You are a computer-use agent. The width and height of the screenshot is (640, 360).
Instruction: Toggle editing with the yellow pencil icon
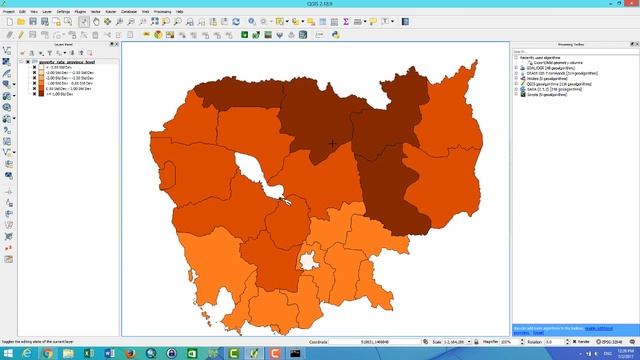click(21, 35)
